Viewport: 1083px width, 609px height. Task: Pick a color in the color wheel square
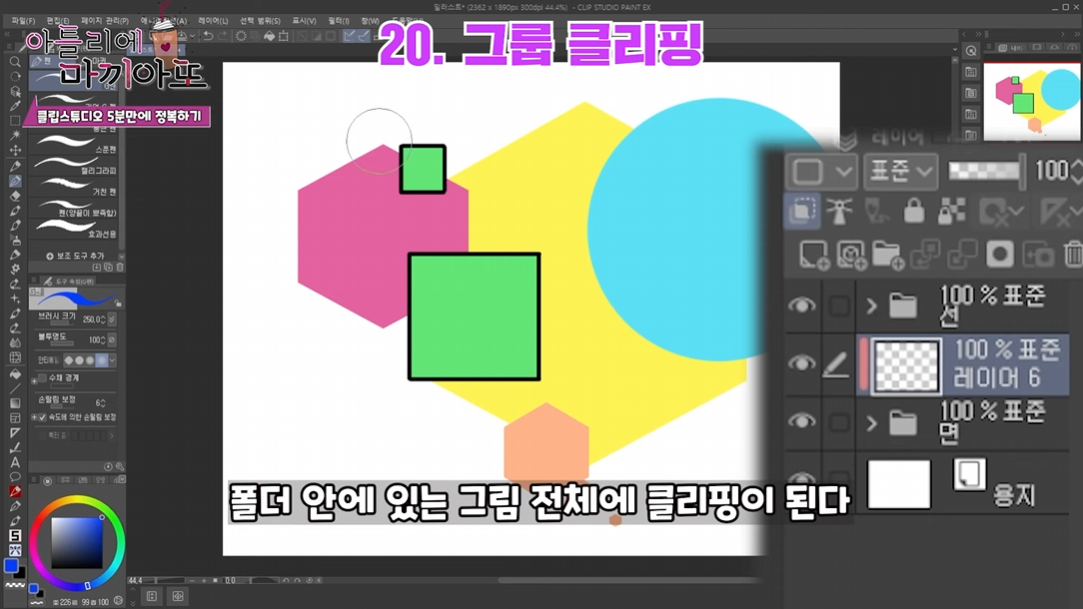77,543
